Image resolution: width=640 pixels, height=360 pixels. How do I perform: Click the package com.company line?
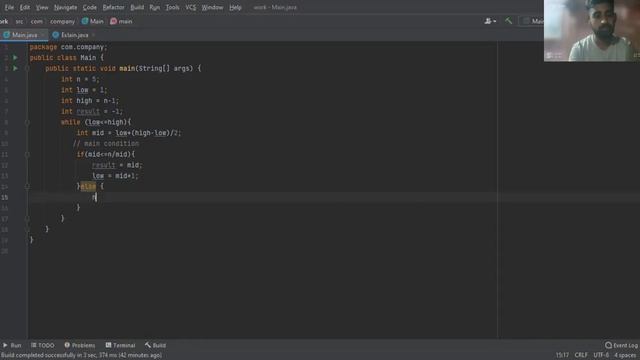coord(68,47)
